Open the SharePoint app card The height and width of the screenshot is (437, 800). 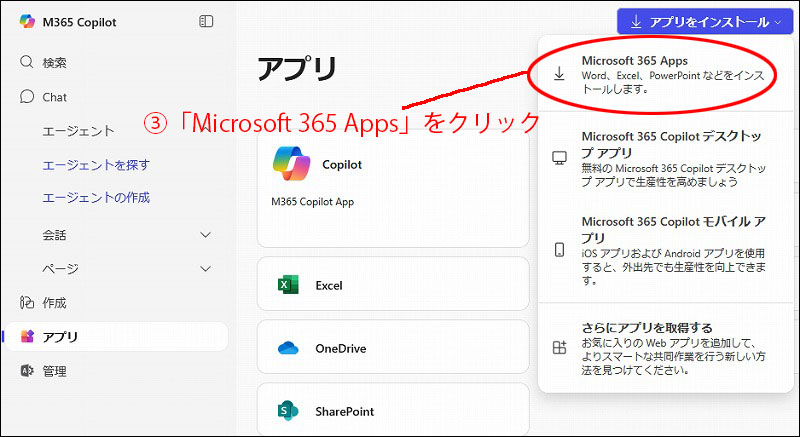click(x=393, y=409)
